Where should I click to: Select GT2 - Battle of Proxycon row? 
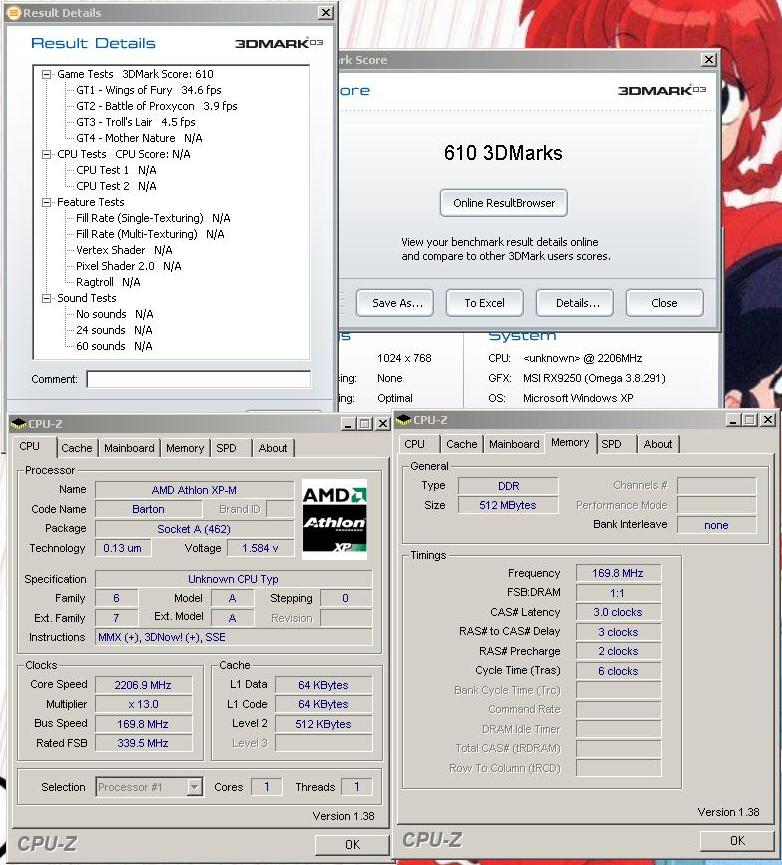tap(157, 106)
